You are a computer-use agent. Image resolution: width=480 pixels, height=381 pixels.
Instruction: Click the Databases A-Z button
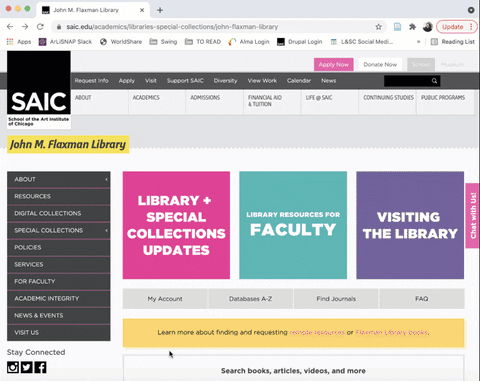pyautogui.click(x=250, y=299)
